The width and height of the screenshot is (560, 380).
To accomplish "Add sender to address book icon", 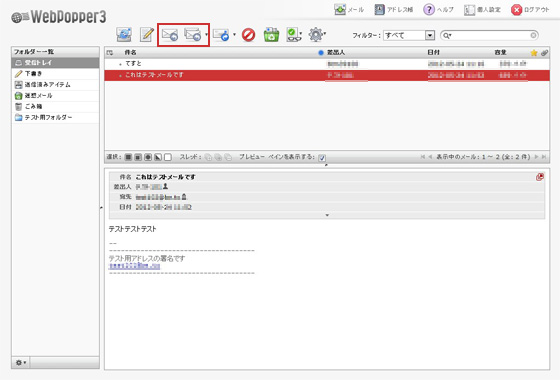I will pos(165,186).
